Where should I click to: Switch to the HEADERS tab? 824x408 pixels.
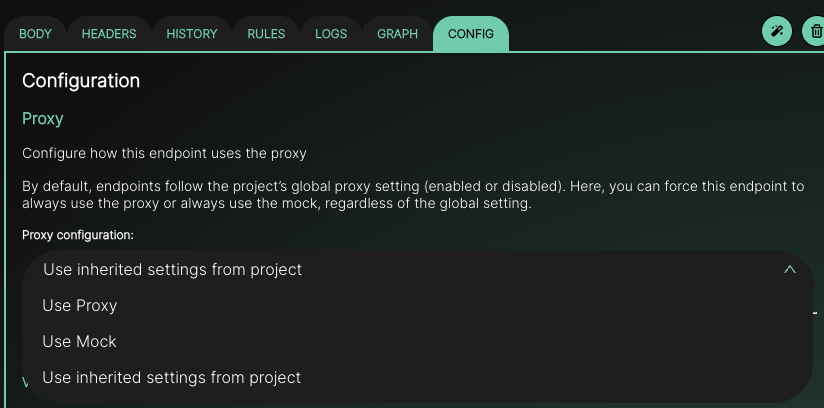(109, 34)
